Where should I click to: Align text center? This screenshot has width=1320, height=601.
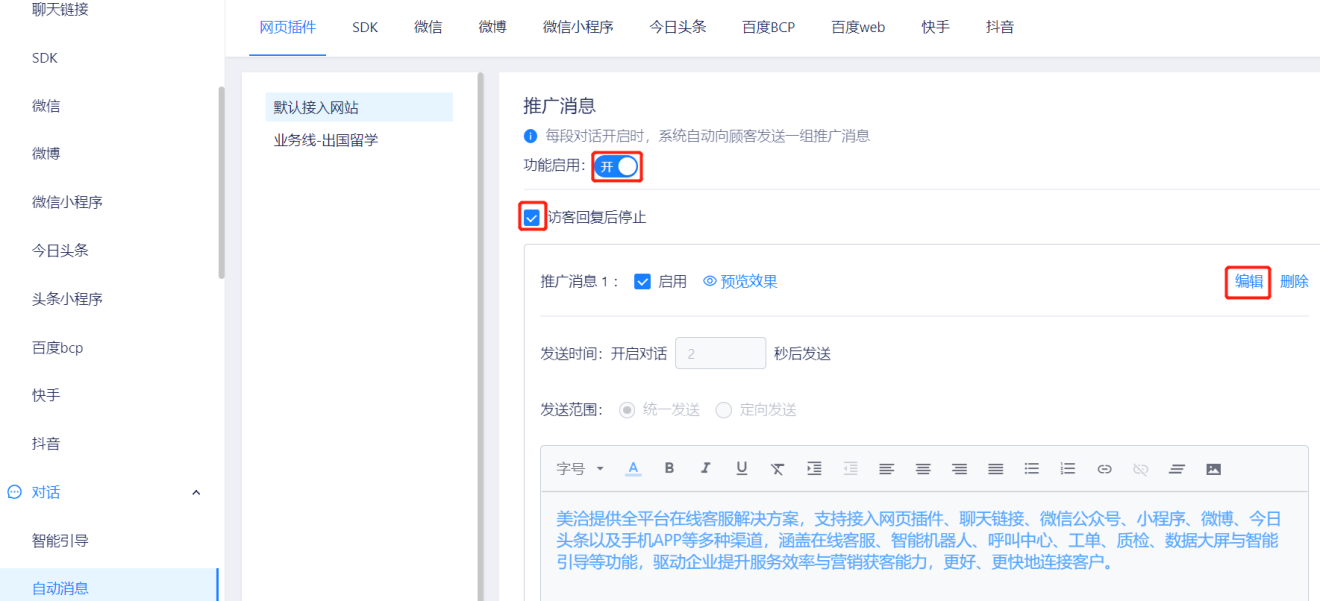[x=923, y=468]
